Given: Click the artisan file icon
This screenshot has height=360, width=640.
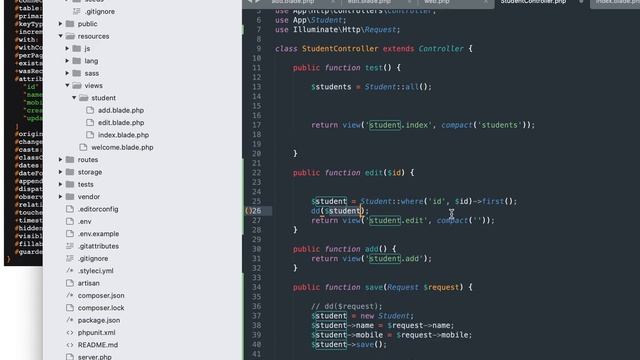Looking at the screenshot, I should coord(70,283).
